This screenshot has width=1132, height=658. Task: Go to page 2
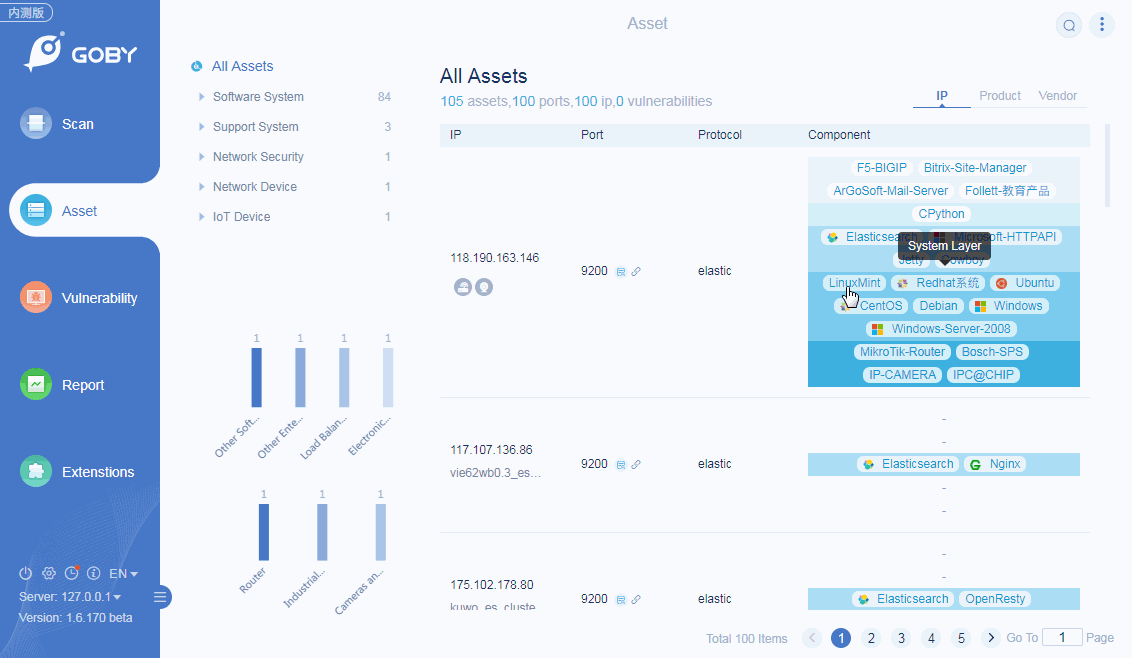pyautogui.click(x=871, y=638)
